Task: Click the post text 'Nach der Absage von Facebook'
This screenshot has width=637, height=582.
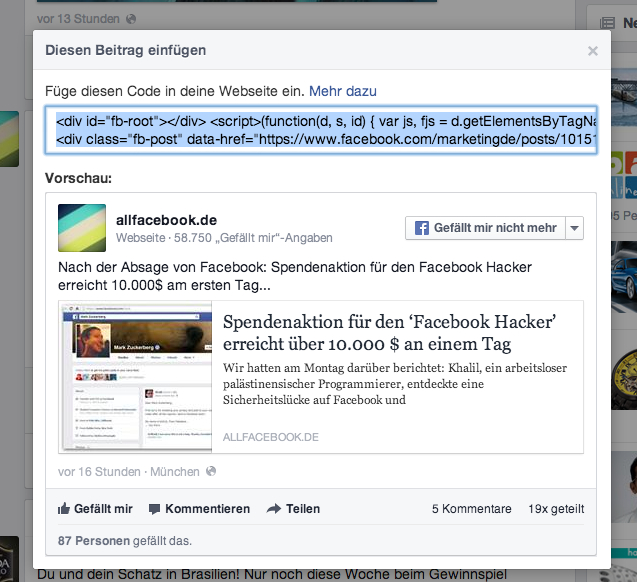Action: [x=295, y=276]
